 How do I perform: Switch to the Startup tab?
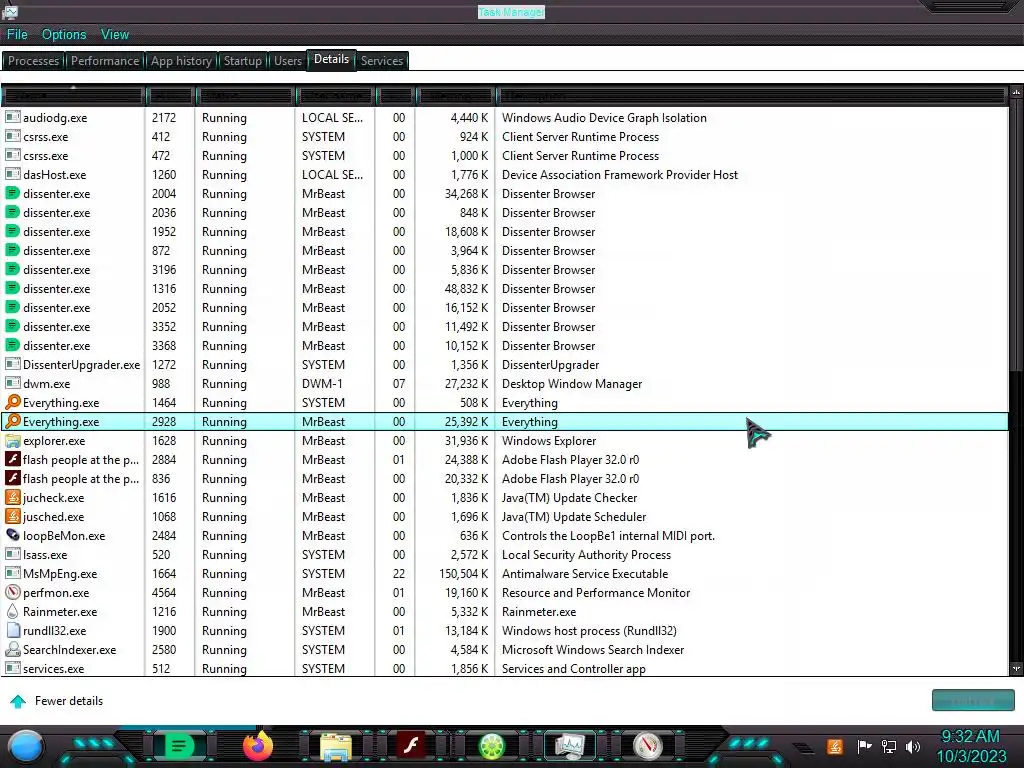click(x=242, y=61)
